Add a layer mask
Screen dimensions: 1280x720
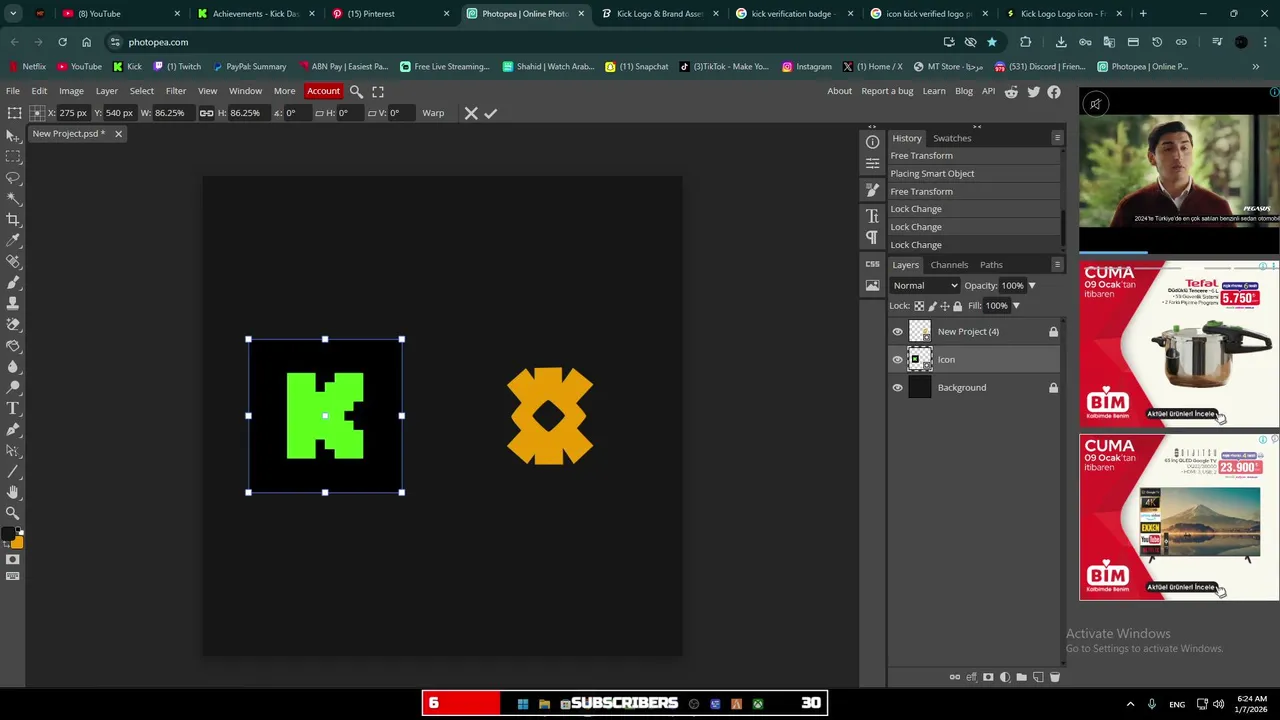[x=988, y=677]
